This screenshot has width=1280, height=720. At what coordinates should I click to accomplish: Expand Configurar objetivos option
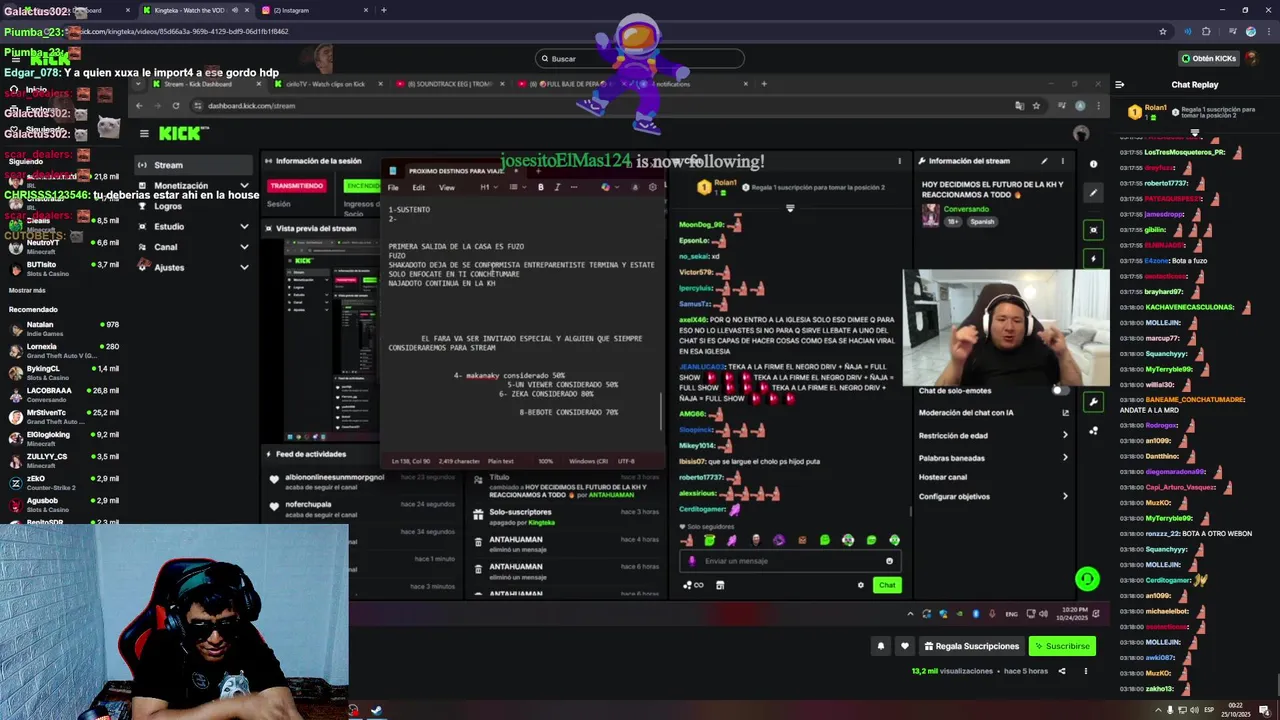click(x=994, y=497)
